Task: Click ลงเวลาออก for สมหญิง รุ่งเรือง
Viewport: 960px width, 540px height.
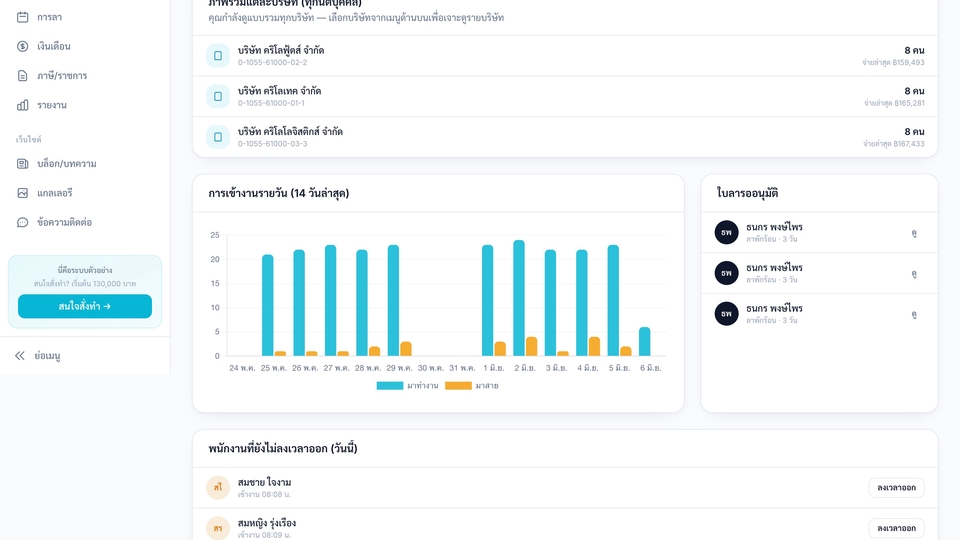Action: [896, 528]
